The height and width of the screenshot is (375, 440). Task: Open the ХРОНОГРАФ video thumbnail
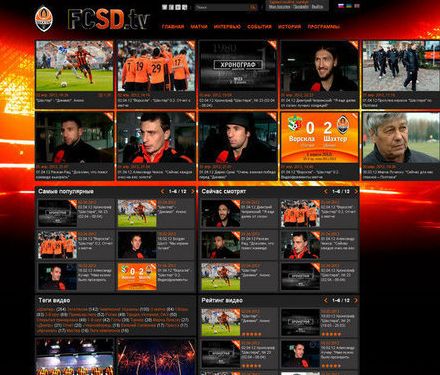[238, 66]
